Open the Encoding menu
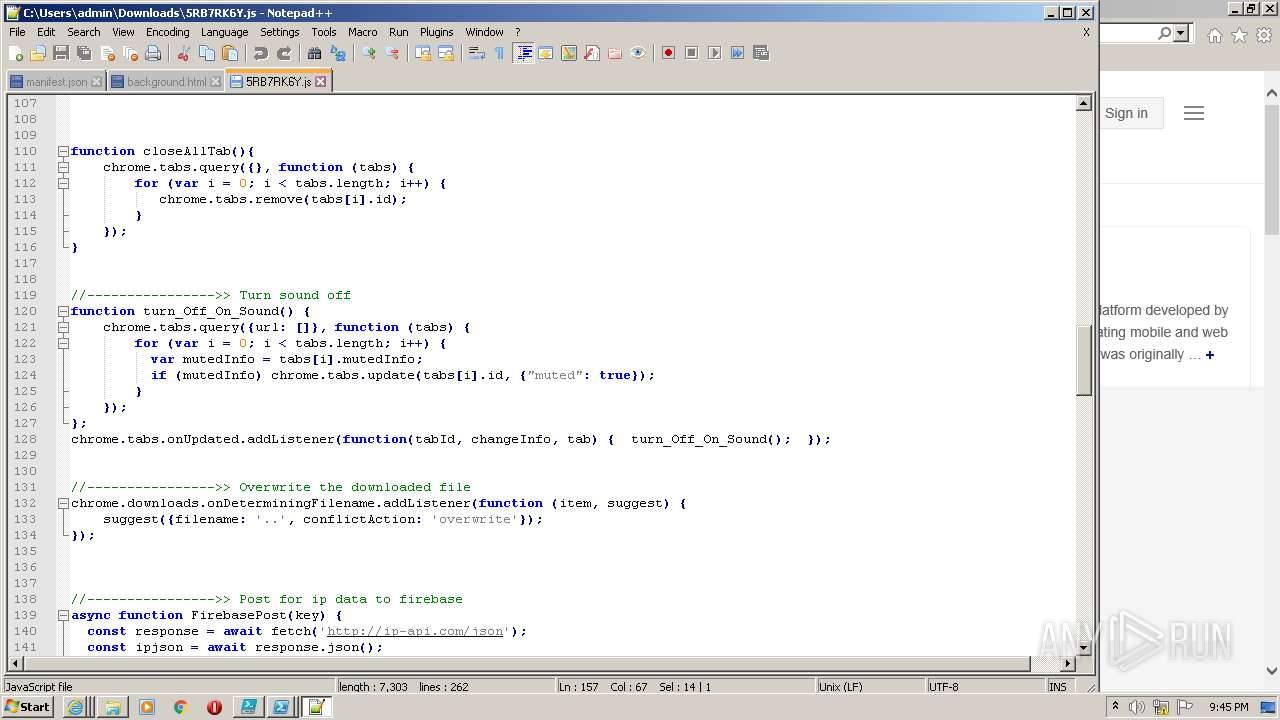1280x720 pixels. [167, 32]
